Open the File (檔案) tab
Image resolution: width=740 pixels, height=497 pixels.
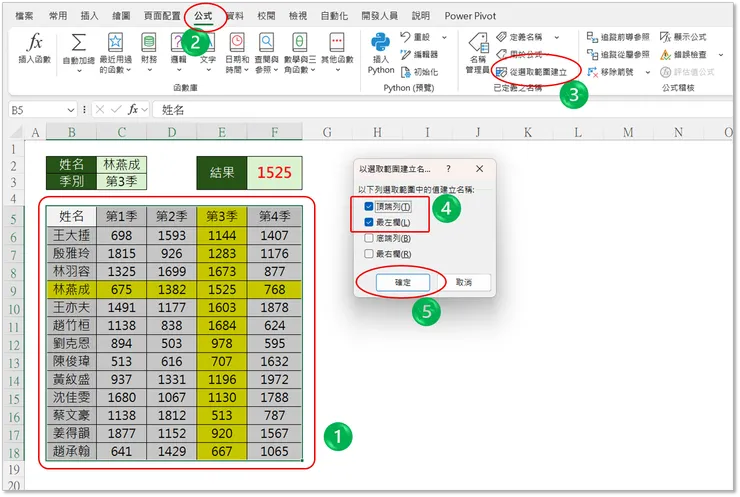coord(24,16)
